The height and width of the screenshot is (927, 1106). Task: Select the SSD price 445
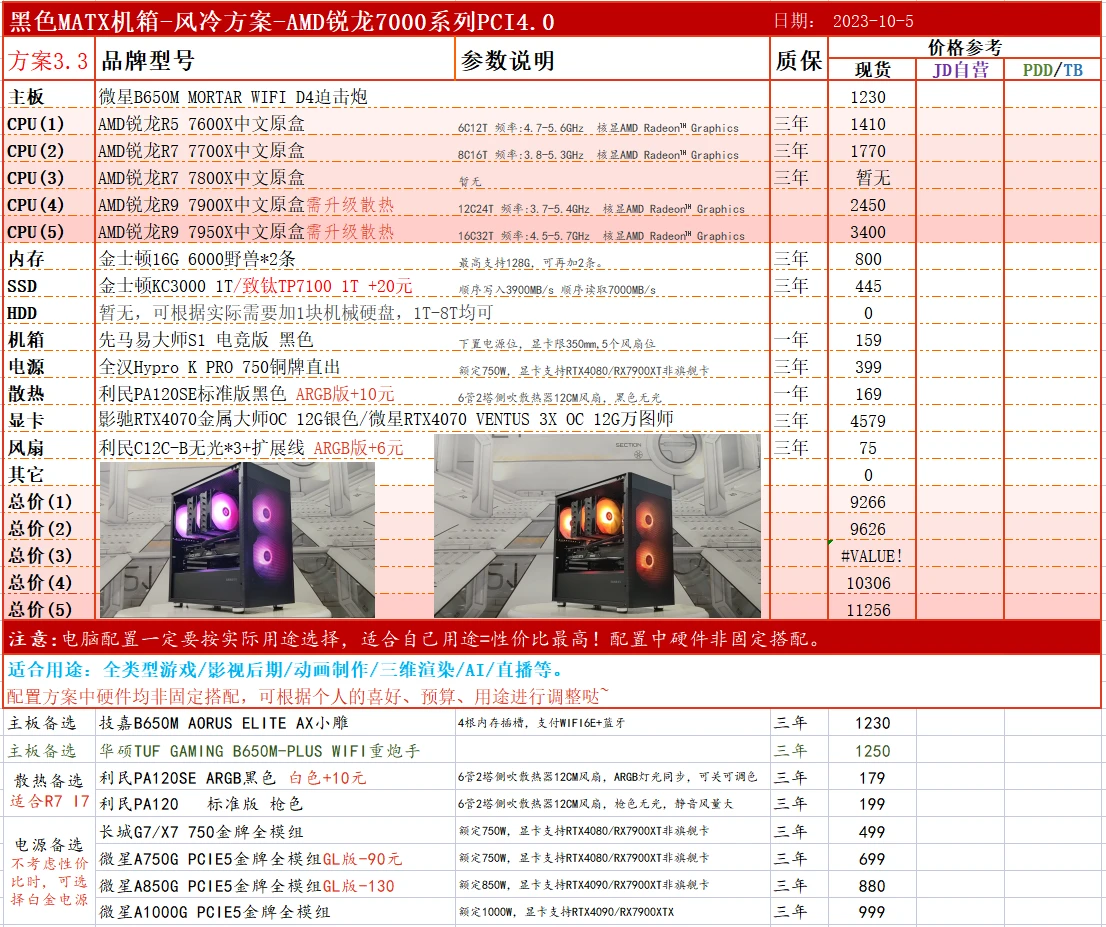(x=868, y=286)
